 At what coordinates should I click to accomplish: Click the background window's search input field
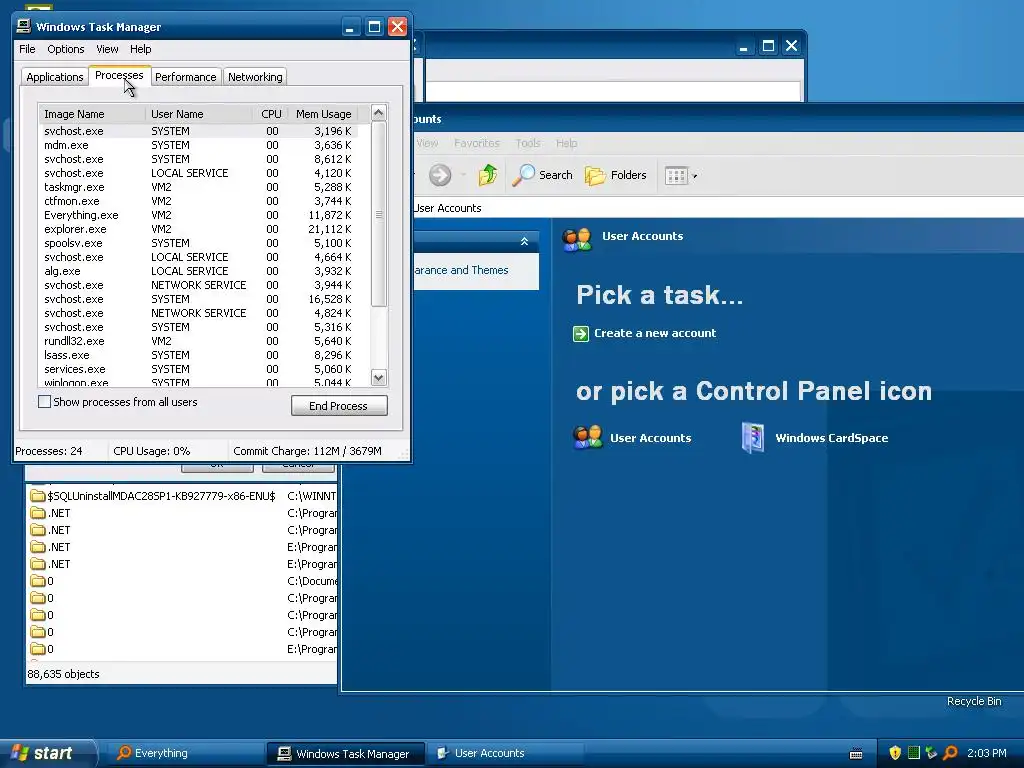(613, 91)
